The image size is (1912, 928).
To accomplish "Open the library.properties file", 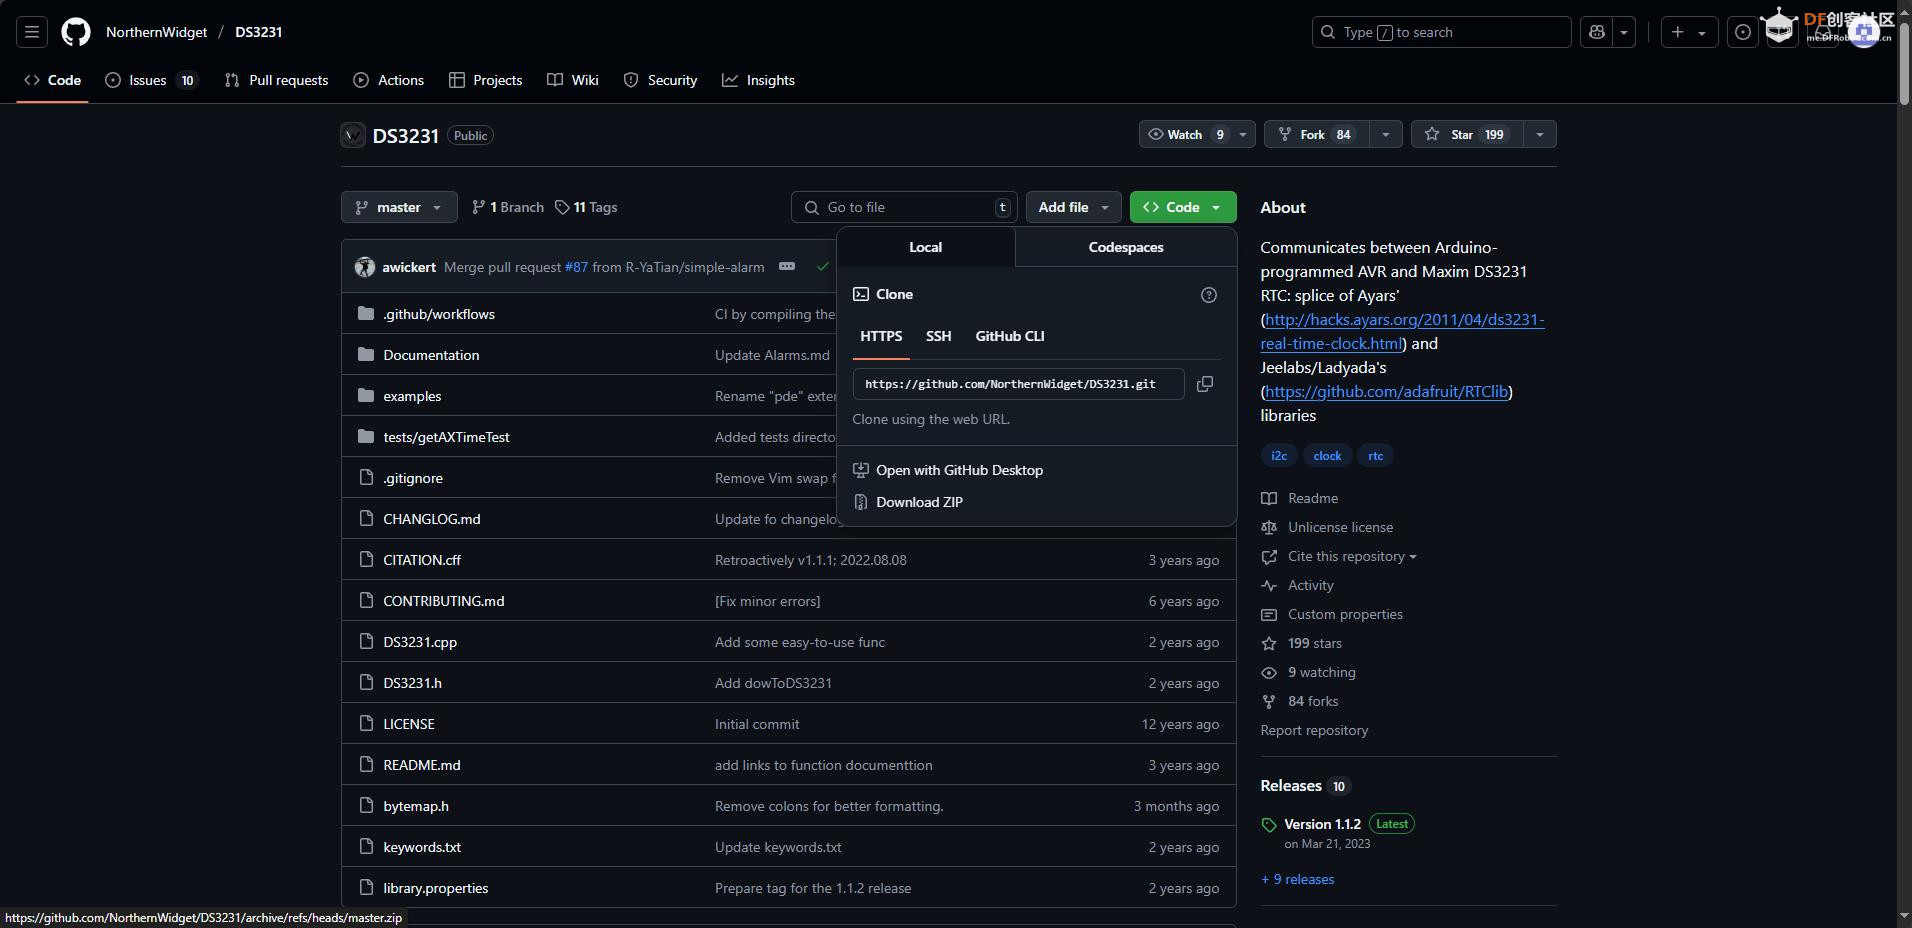I will (436, 888).
